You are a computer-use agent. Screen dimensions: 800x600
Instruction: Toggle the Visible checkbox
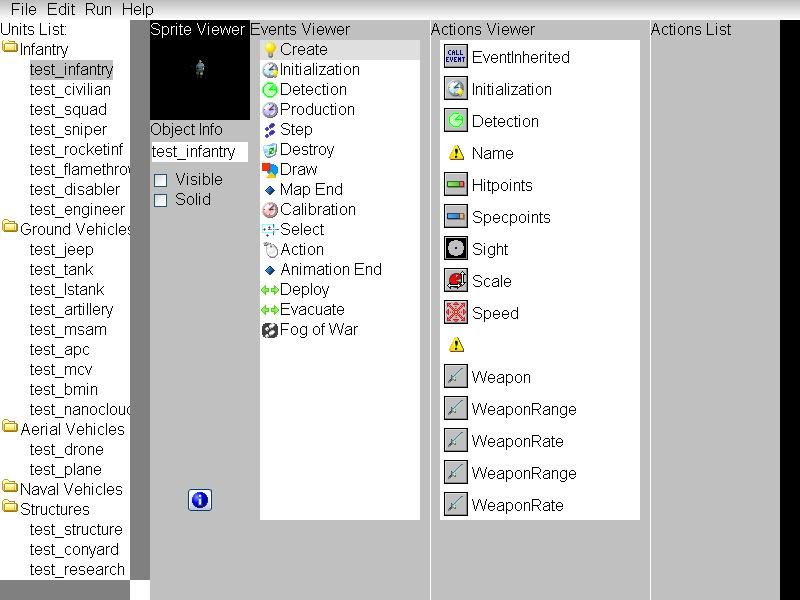coord(161,180)
